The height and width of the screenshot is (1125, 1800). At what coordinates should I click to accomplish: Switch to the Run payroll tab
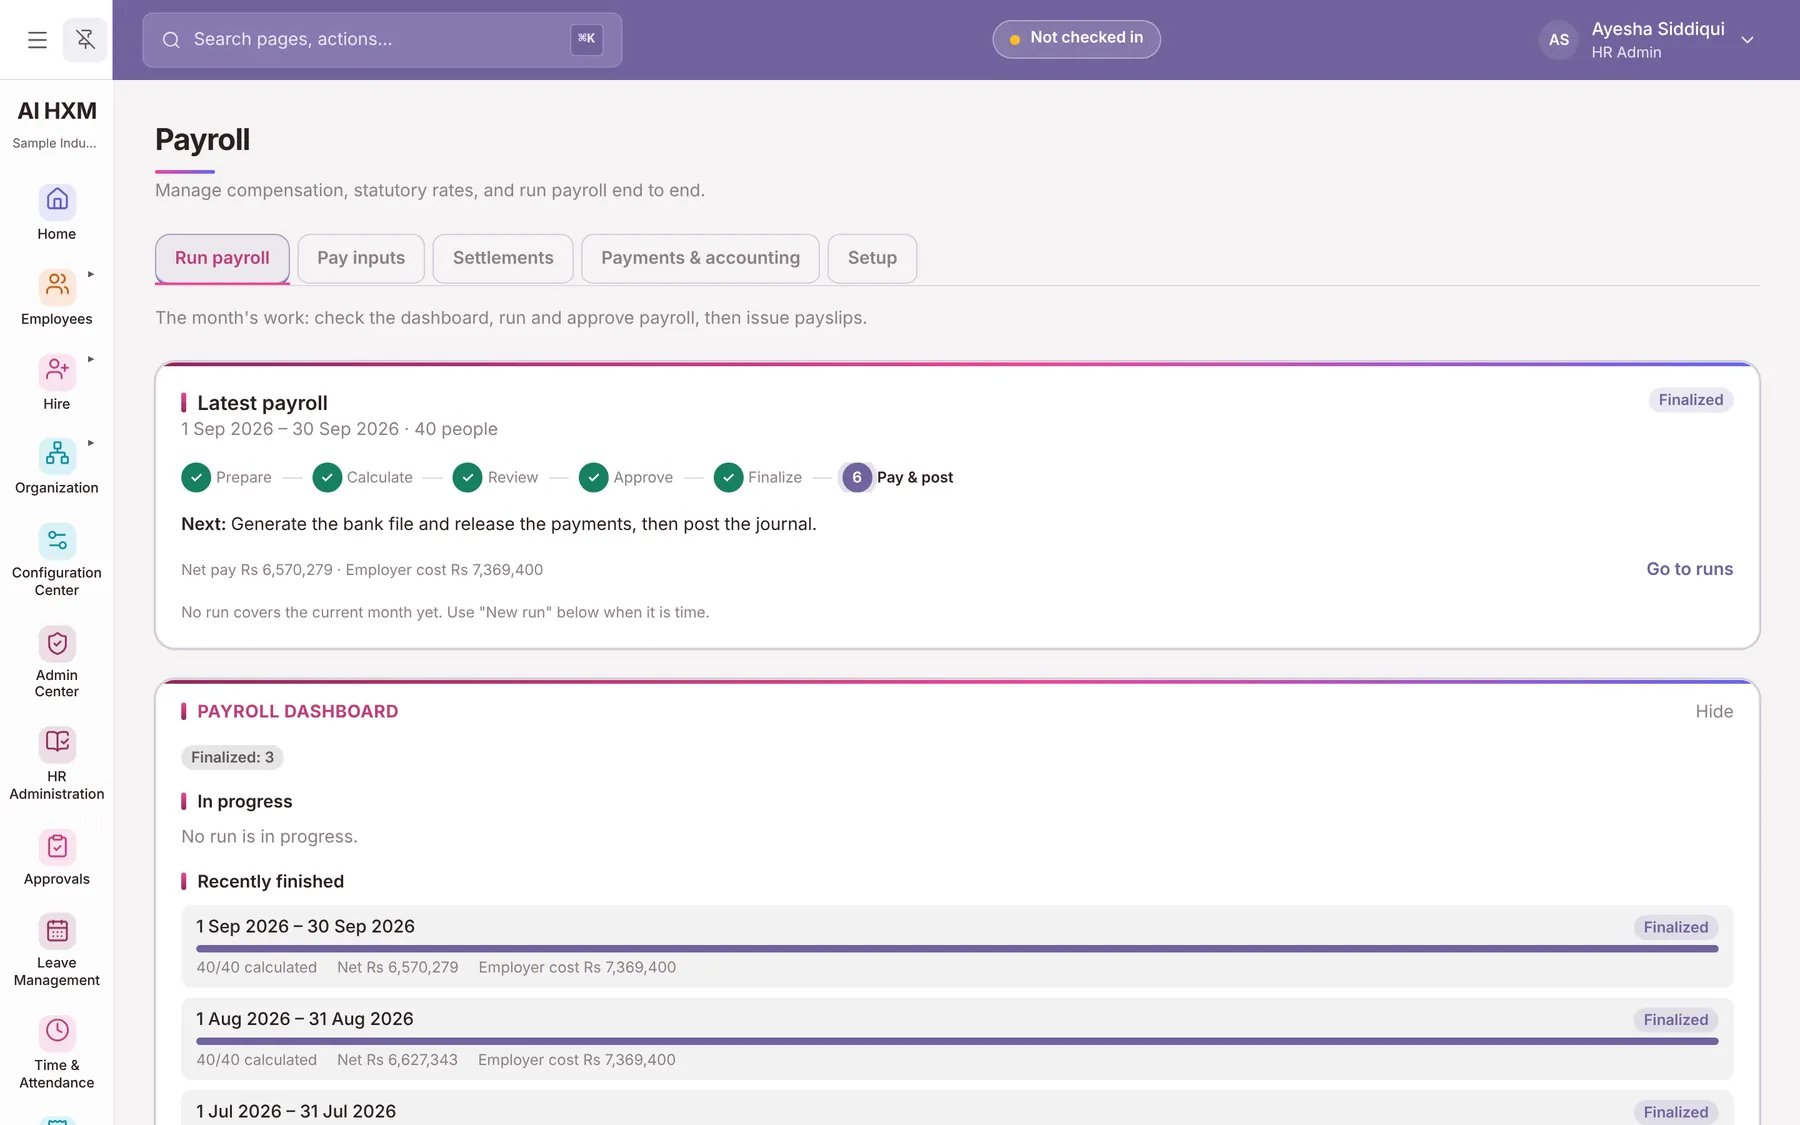222,258
